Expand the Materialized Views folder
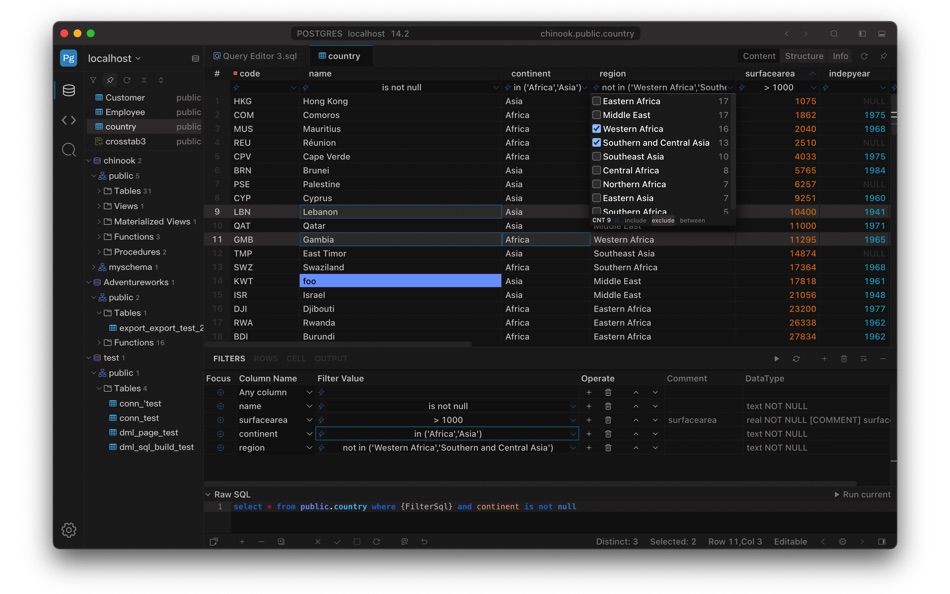Screen dimensions: 950x594 tap(99, 222)
